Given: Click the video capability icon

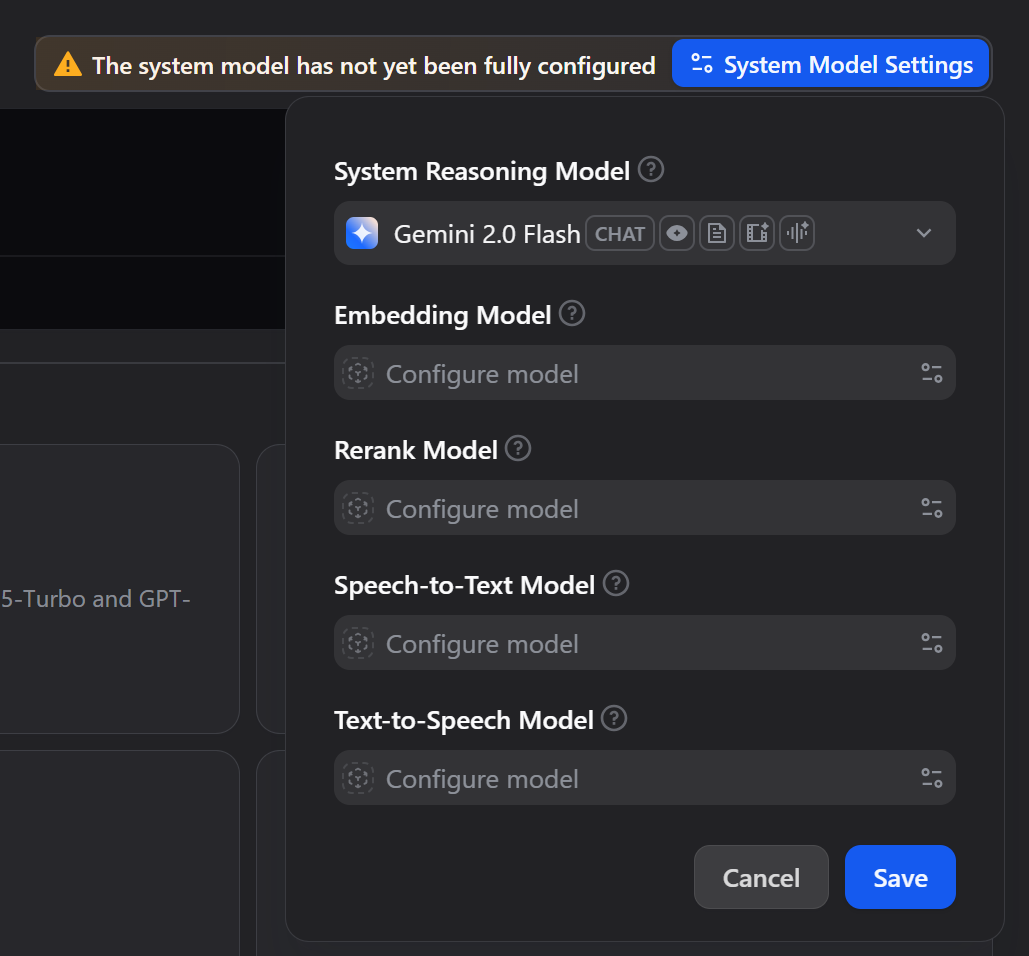Looking at the screenshot, I should click(x=757, y=233).
